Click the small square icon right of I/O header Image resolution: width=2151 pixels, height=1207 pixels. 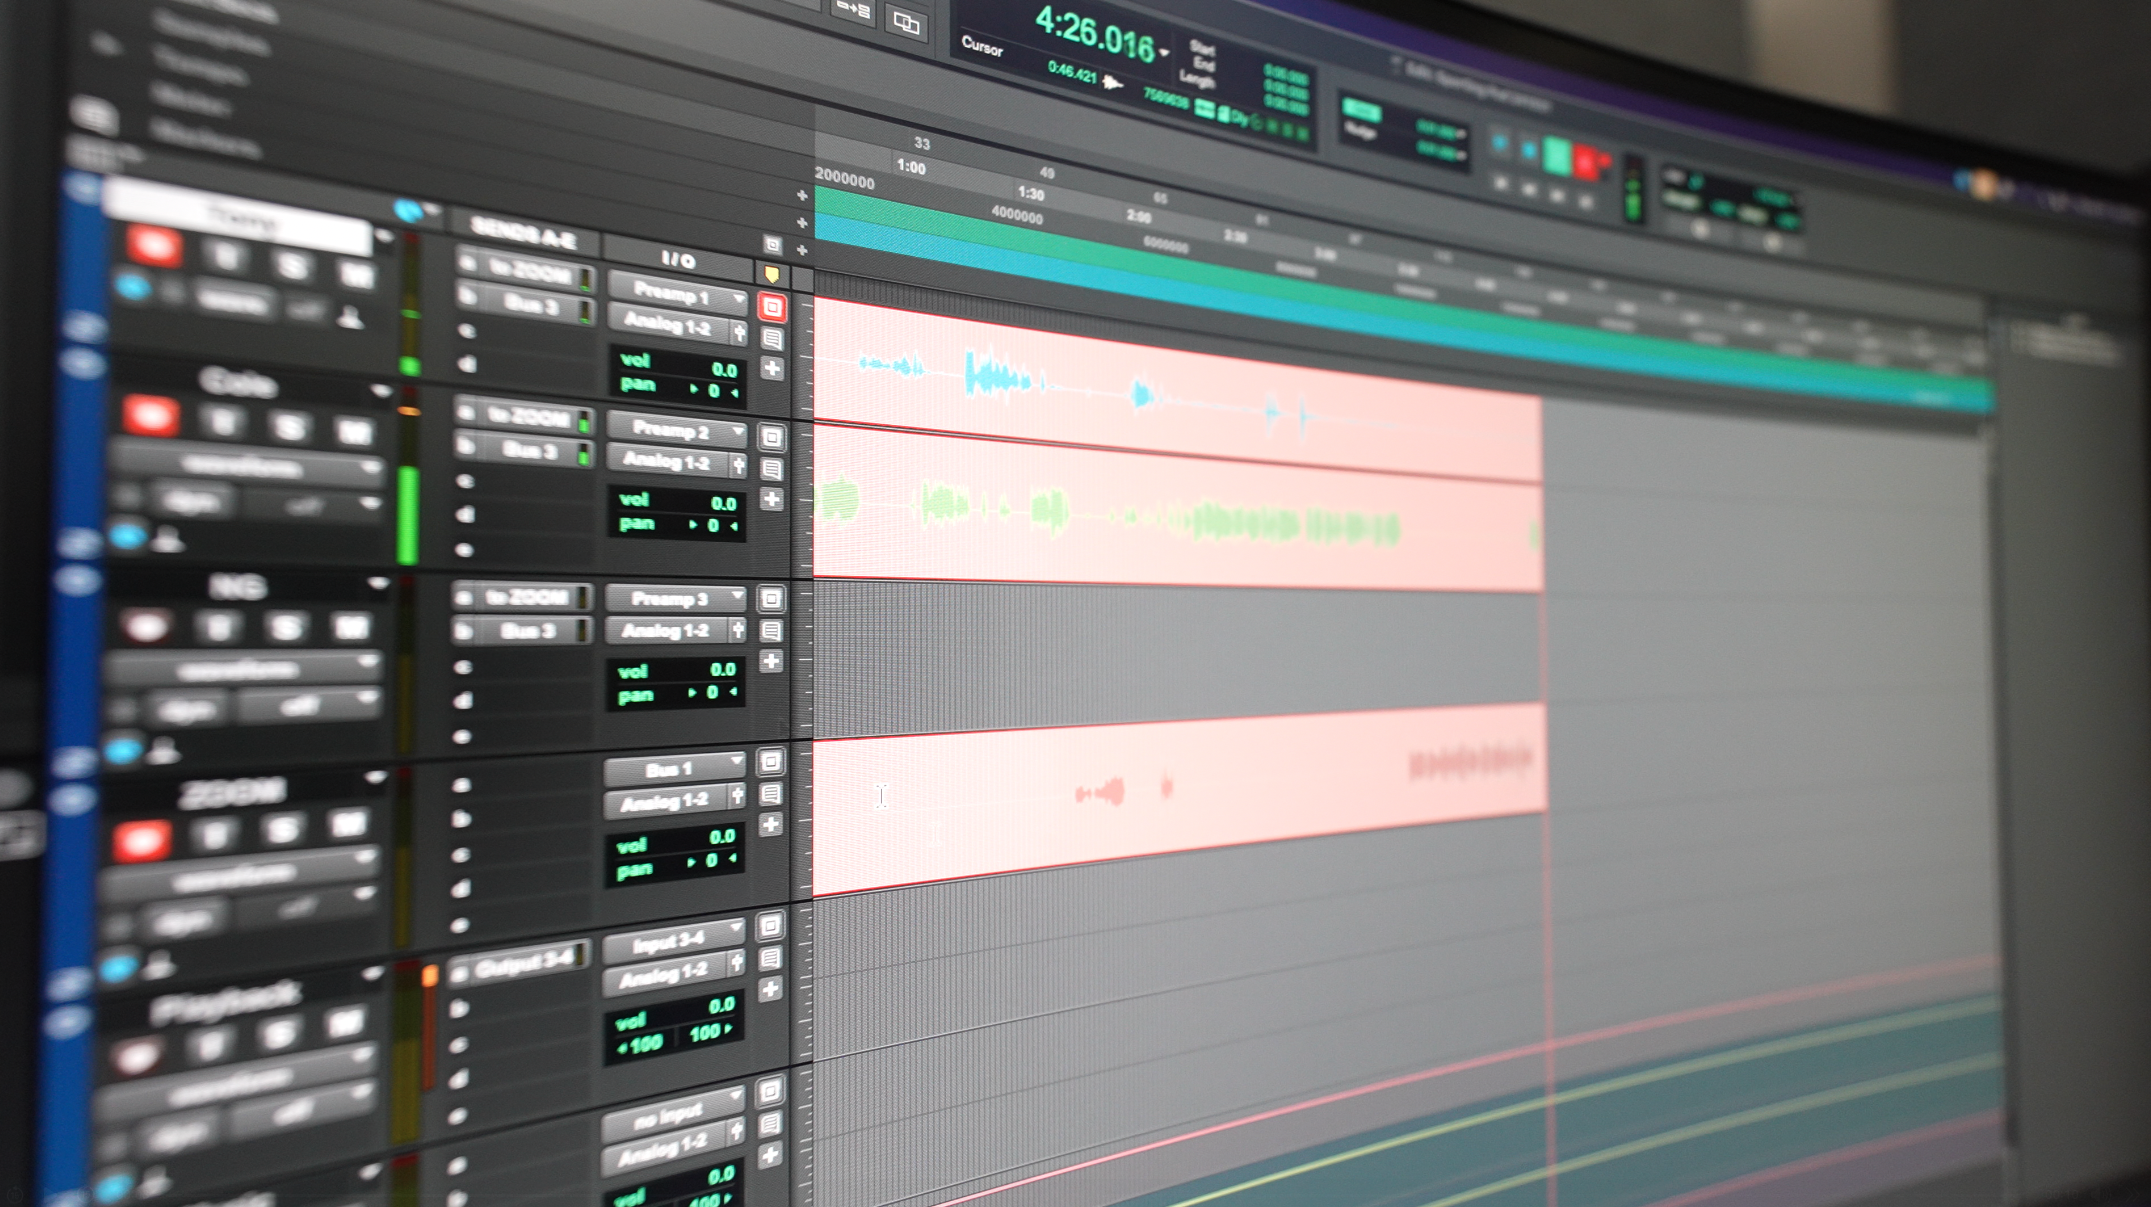(772, 245)
